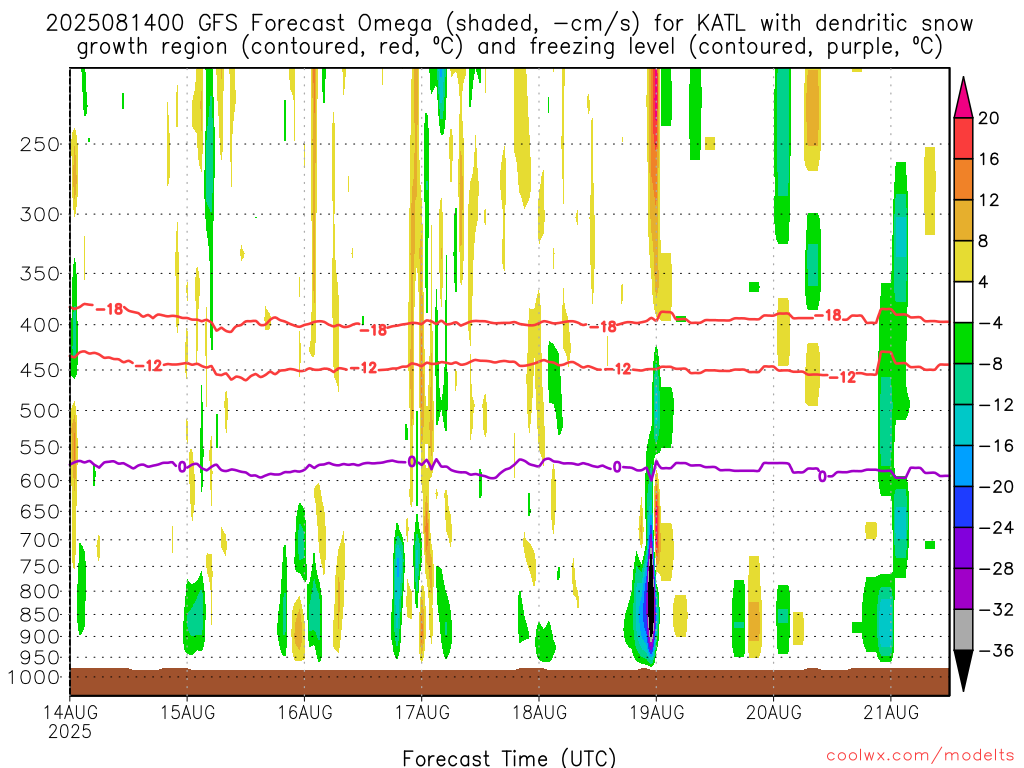The height and width of the screenshot is (768, 1024).
Task: Click the colorbar value -32
Action: [x=996, y=610]
